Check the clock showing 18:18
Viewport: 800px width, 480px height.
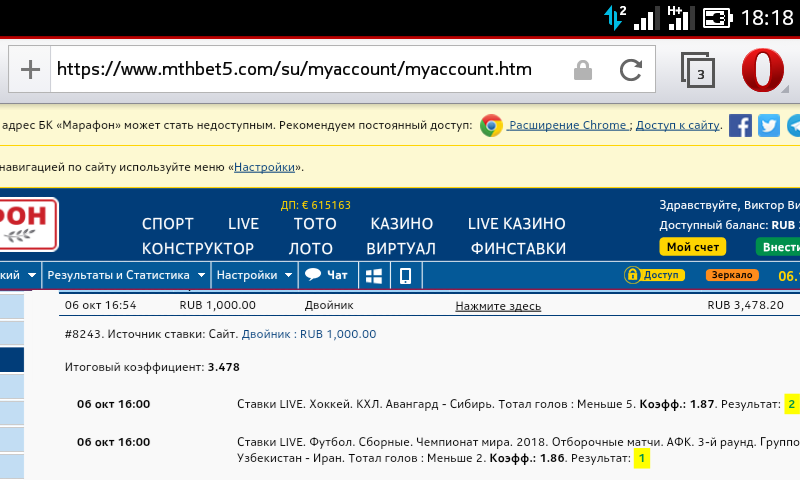click(767, 18)
